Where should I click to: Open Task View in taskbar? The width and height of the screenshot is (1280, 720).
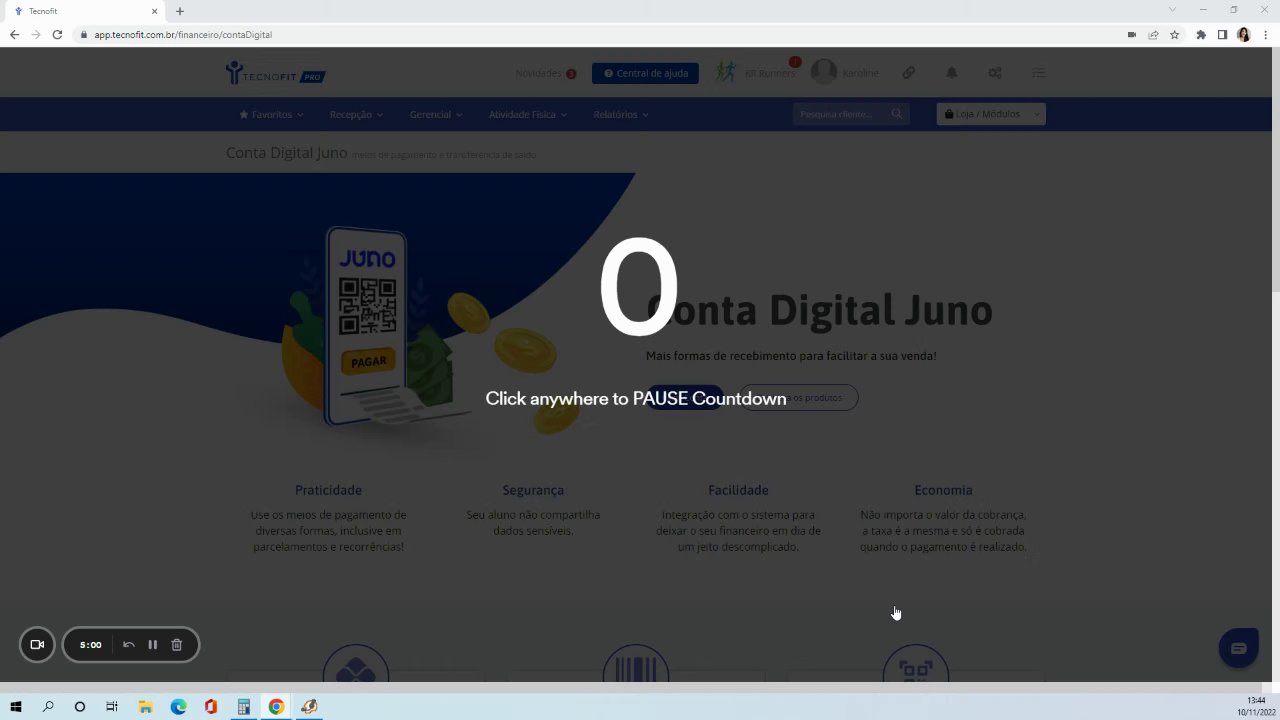112,707
